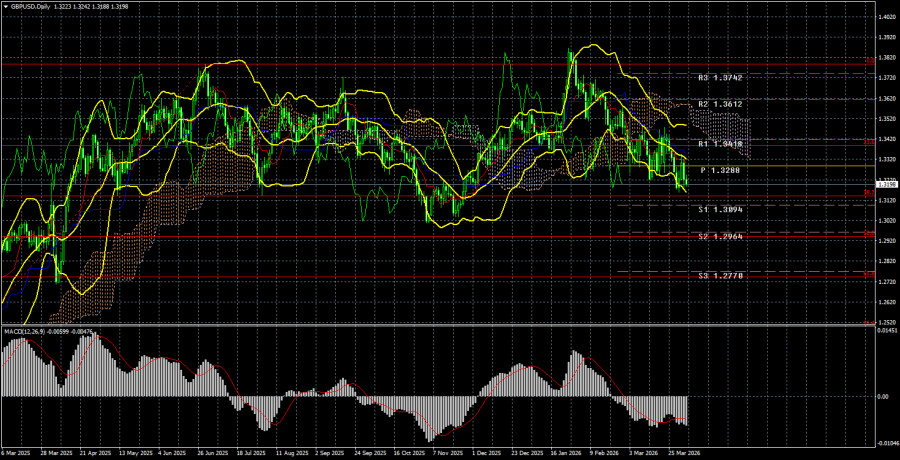This screenshot has width=900, height=460.
Task: Click the S1 1.3094 support label
Action: [x=722, y=210]
